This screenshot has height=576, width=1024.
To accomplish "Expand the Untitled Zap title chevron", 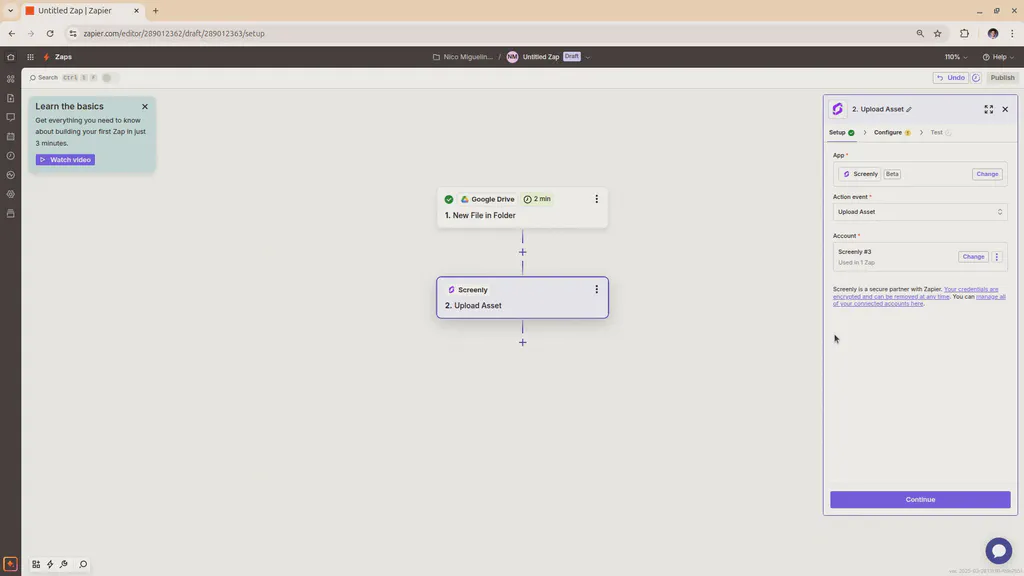I will pyautogui.click(x=588, y=57).
